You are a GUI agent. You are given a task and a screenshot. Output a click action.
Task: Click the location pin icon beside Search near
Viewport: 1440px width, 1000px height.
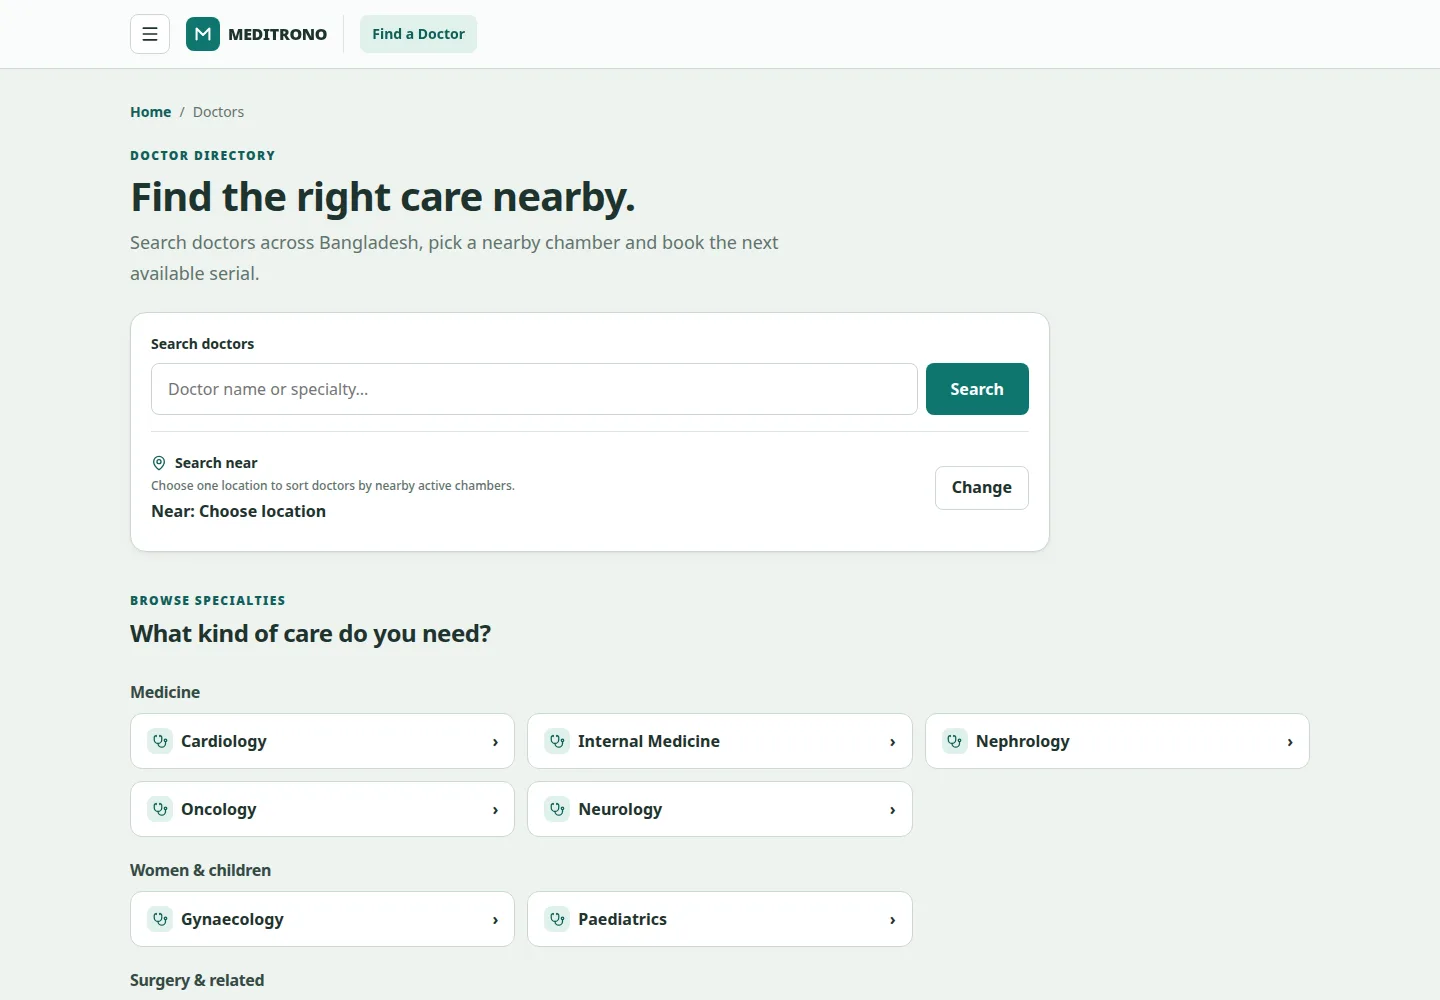click(x=158, y=463)
